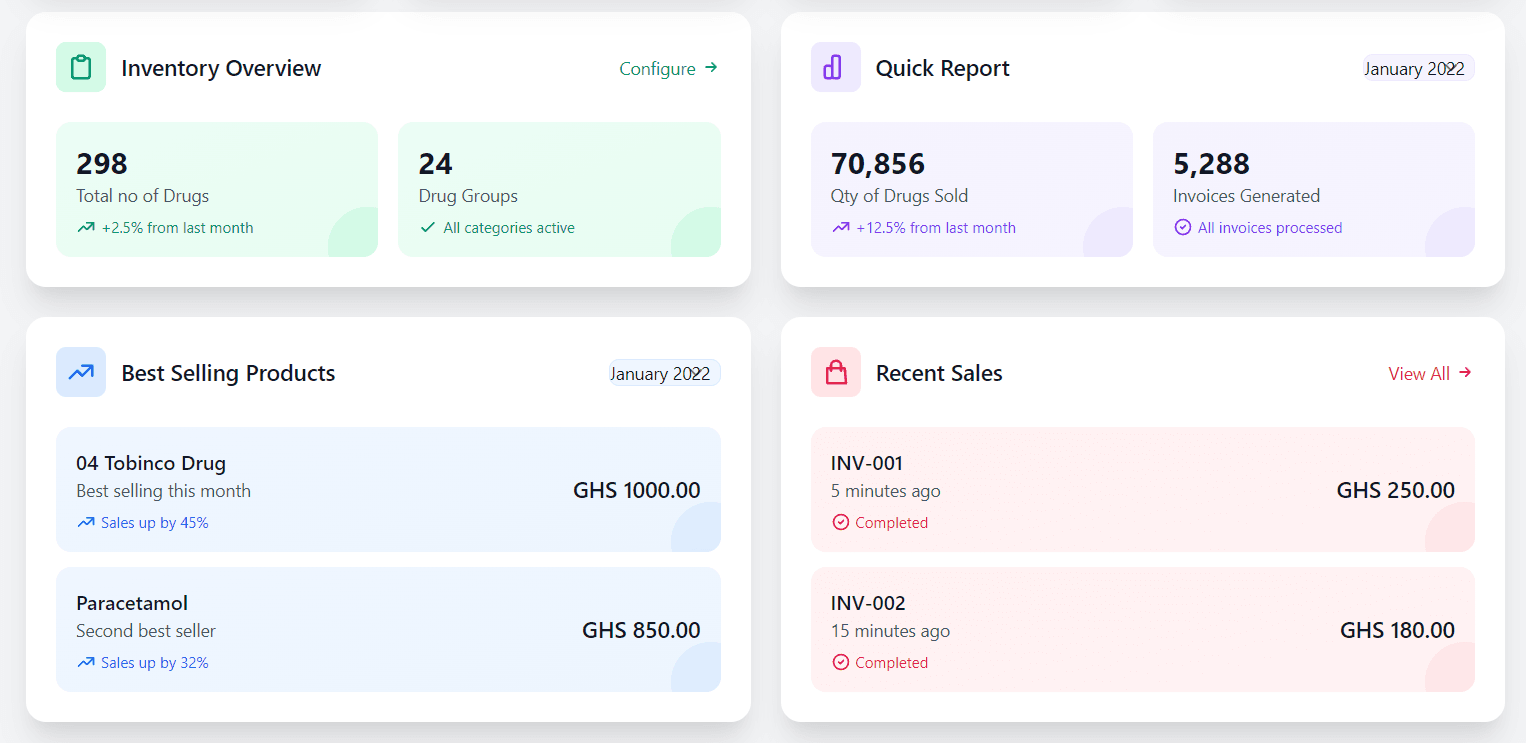
Task: Click the Inventory Overview clipboard icon
Action: 81,67
